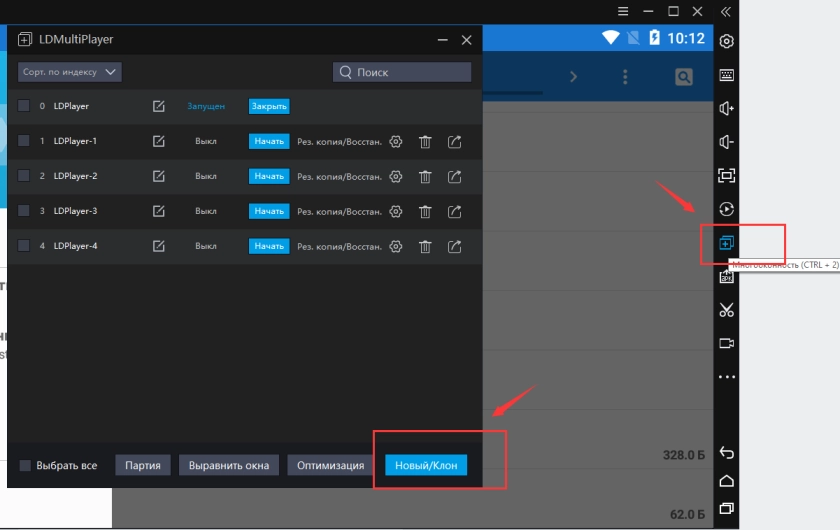
Task: Click Закрыть button for LDPlayer 0
Action: point(269,106)
